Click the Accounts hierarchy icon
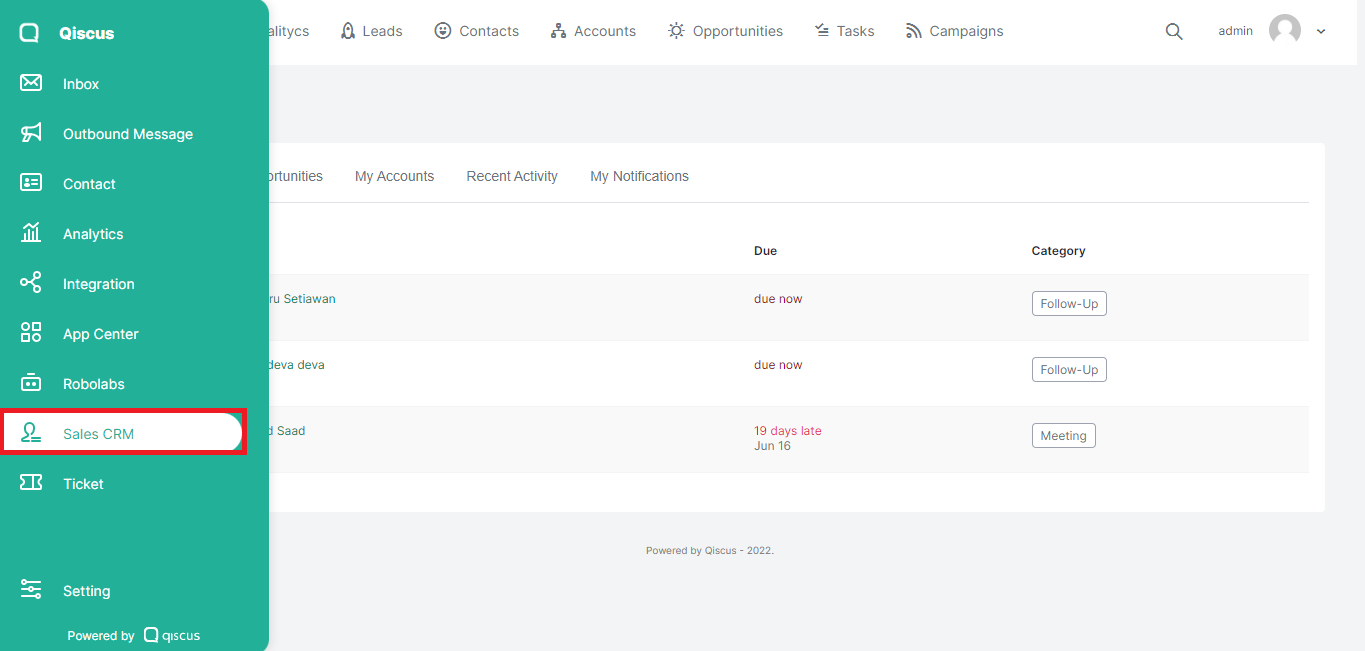This screenshot has height=651, width=1365. coord(558,31)
